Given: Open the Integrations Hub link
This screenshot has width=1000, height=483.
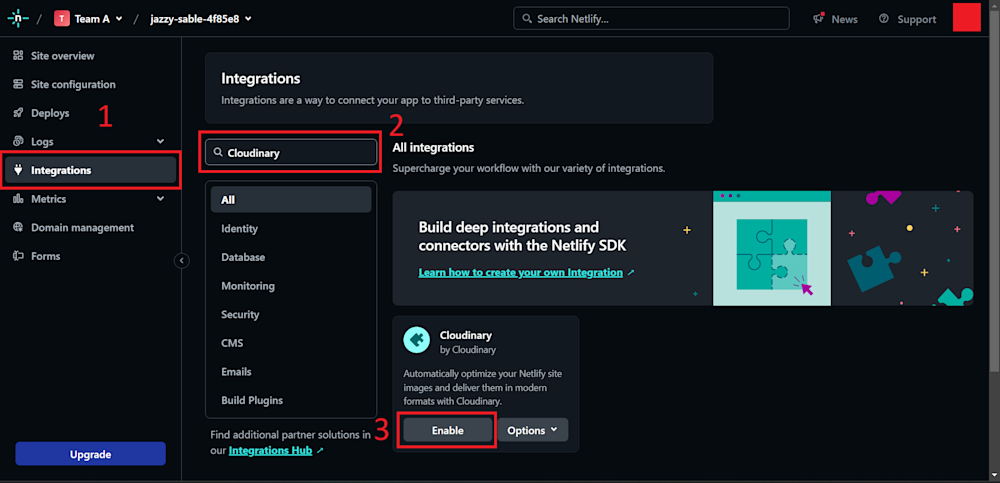Looking at the screenshot, I should point(271,451).
